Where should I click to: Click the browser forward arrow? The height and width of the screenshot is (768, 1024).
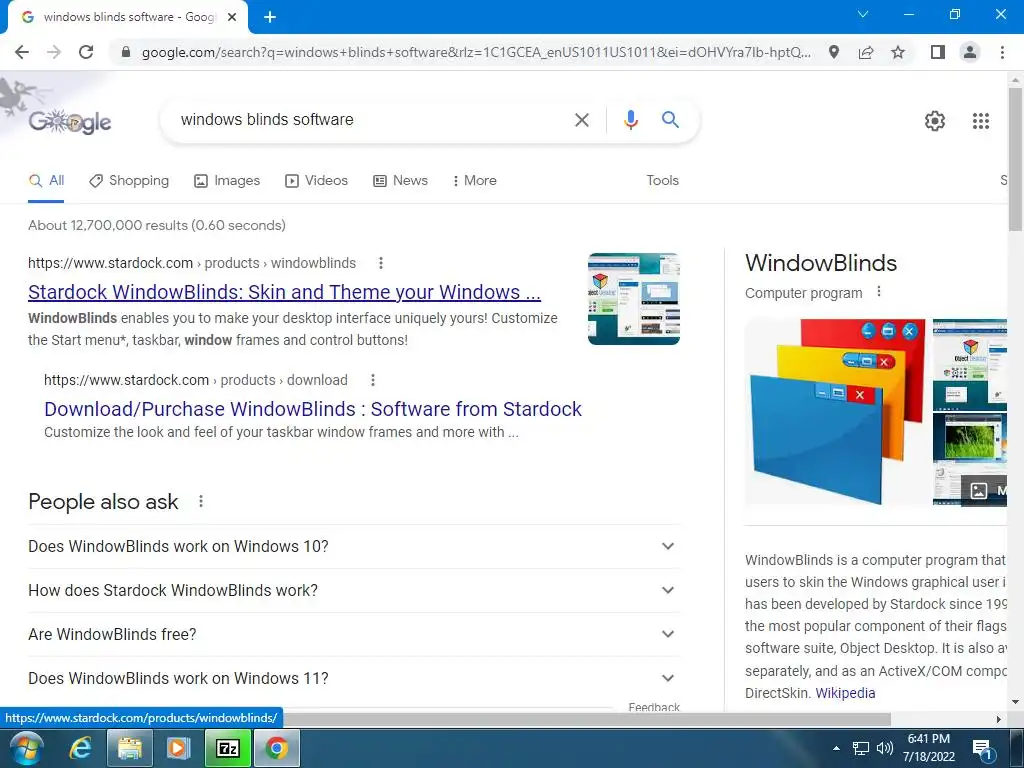click(x=54, y=52)
